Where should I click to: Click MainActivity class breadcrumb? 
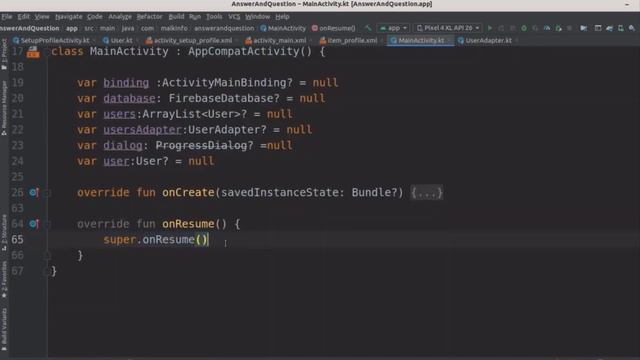click(x=283, y=28)
